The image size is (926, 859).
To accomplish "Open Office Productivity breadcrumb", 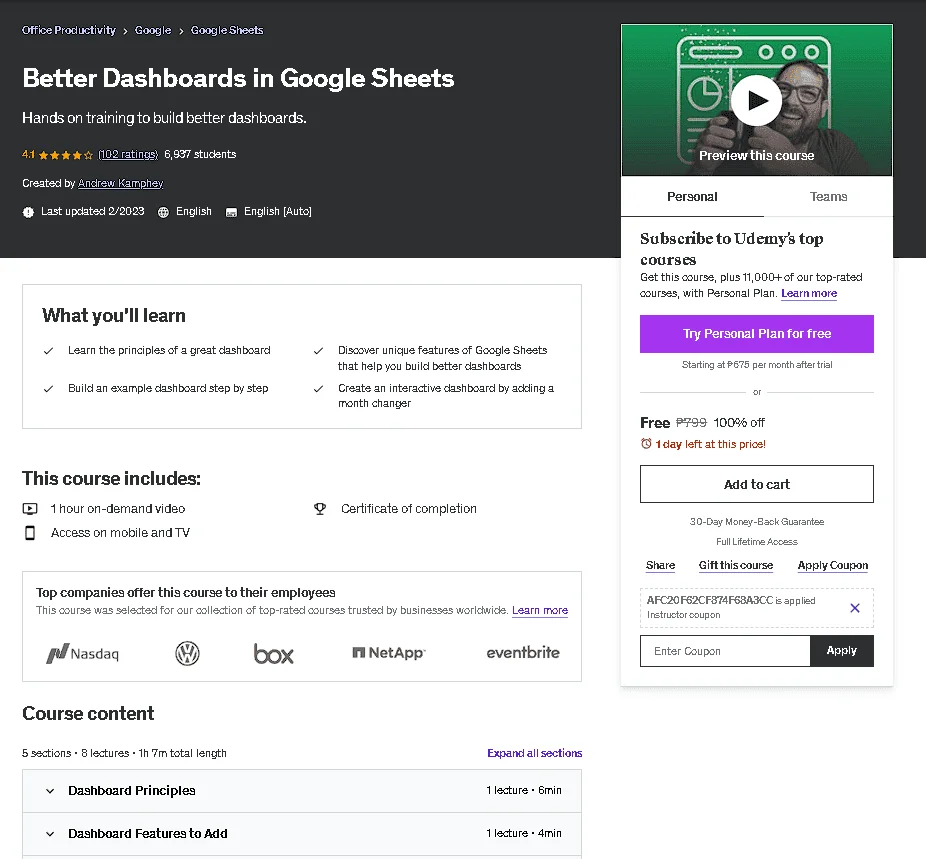I will pyautogui.click(x=69, y=30).
